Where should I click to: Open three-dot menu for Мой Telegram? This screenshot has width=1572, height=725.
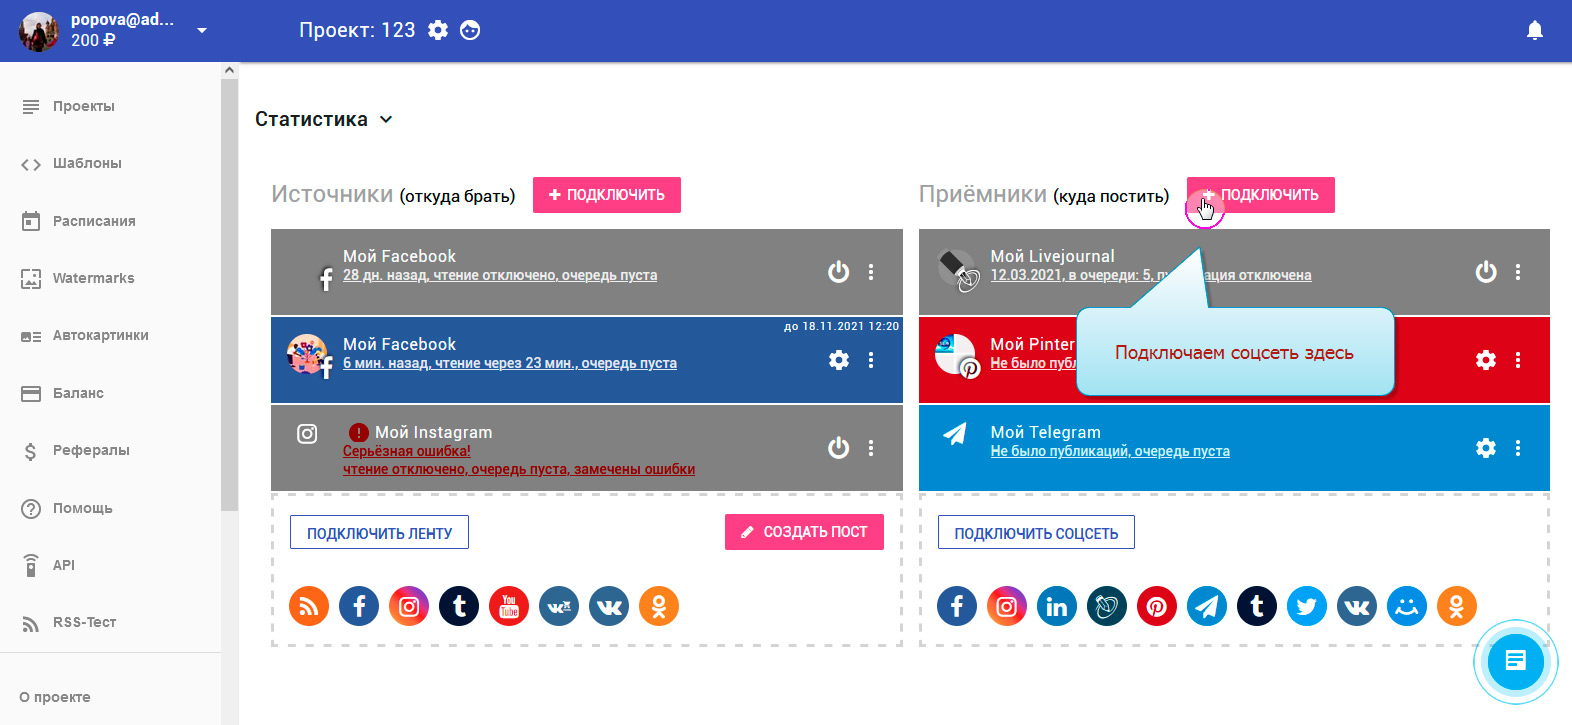pyautogui.click(x=1518, y=448)
